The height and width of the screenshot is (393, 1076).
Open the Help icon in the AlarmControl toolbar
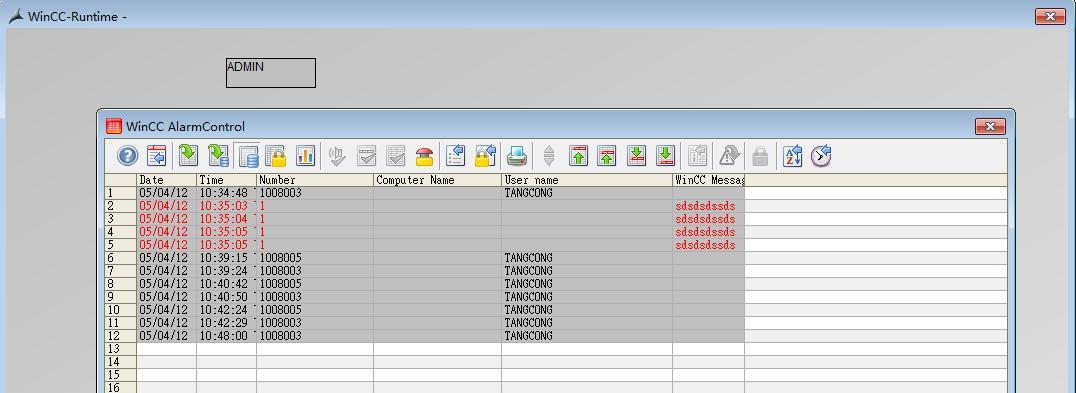[x=128, y=156]
